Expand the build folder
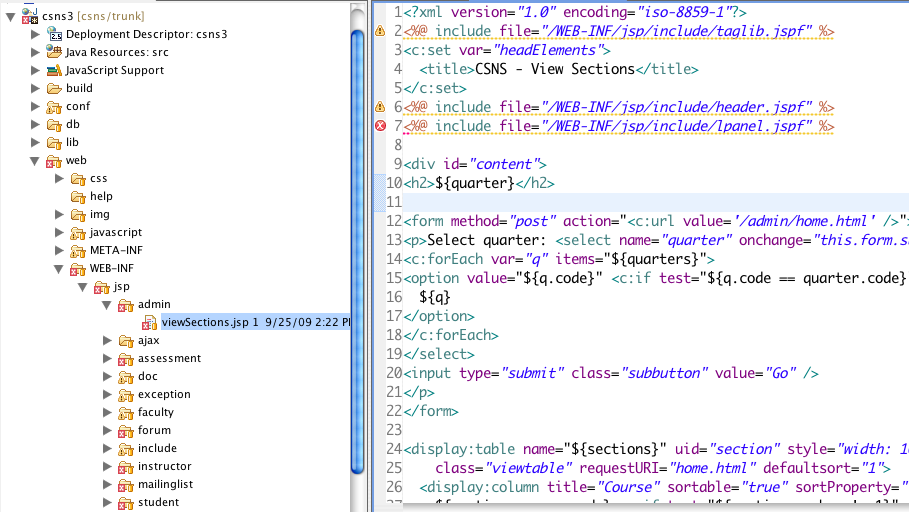Screen dimensions: 909x512 [x=36, y=88]
